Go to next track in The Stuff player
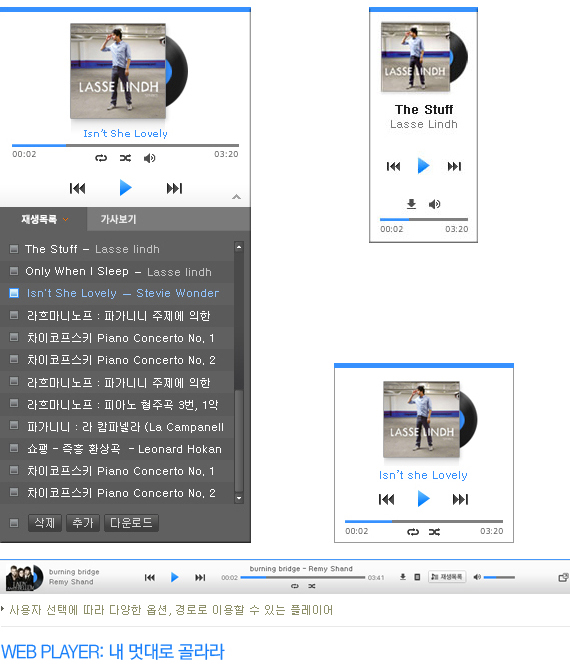The width and height of the screenshot is (570, 666). pyautogui.click(x=454, y=166)
